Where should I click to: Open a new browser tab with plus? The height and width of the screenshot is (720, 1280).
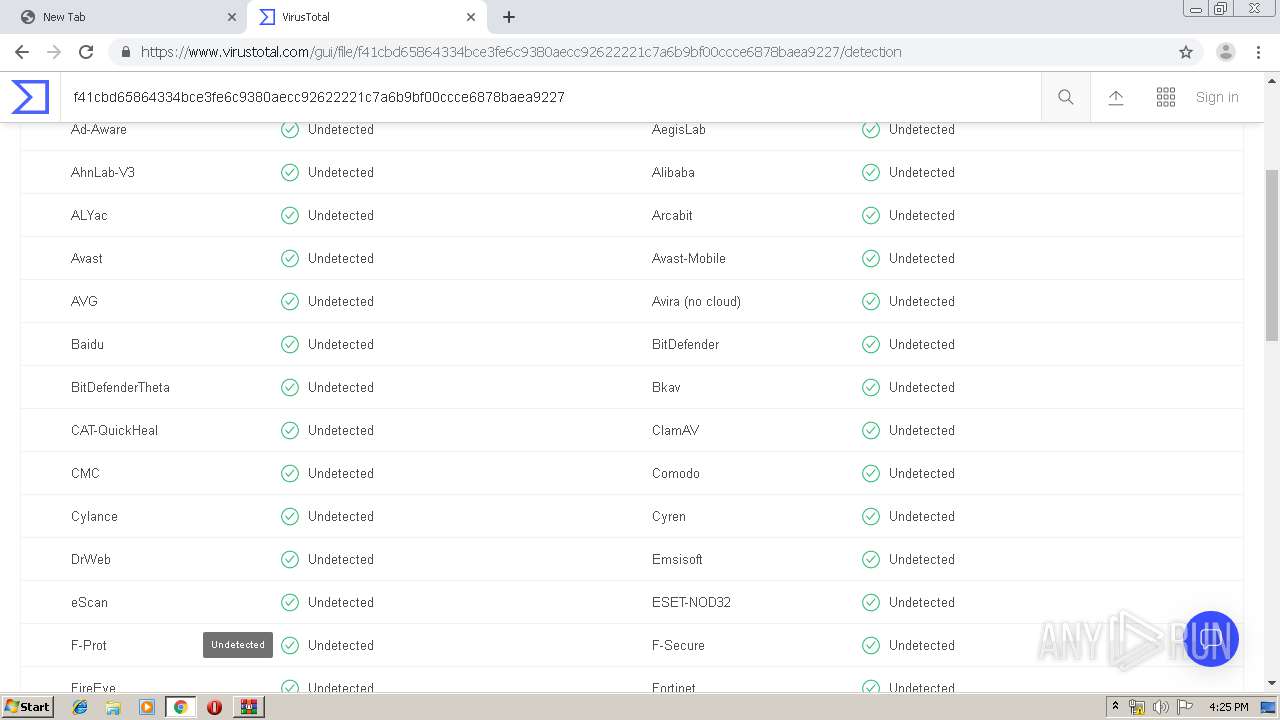(509, 17)
